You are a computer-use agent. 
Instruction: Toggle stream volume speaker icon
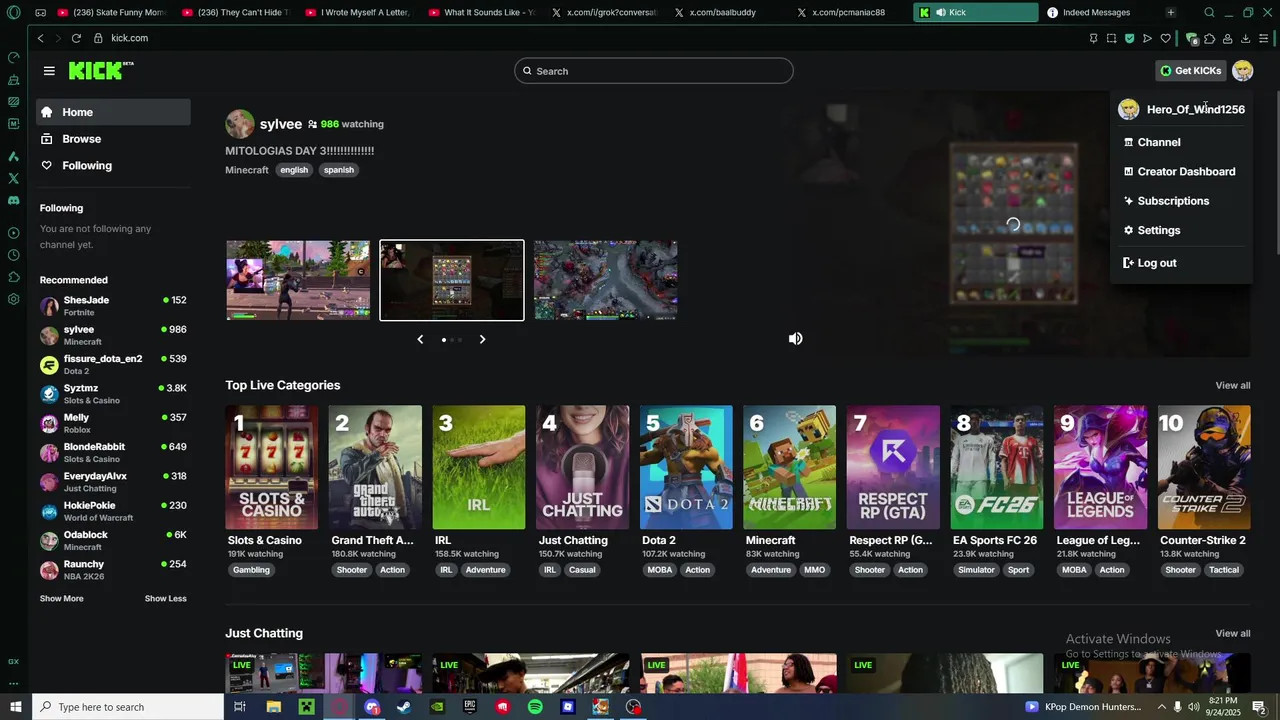[x=795, y=339]
